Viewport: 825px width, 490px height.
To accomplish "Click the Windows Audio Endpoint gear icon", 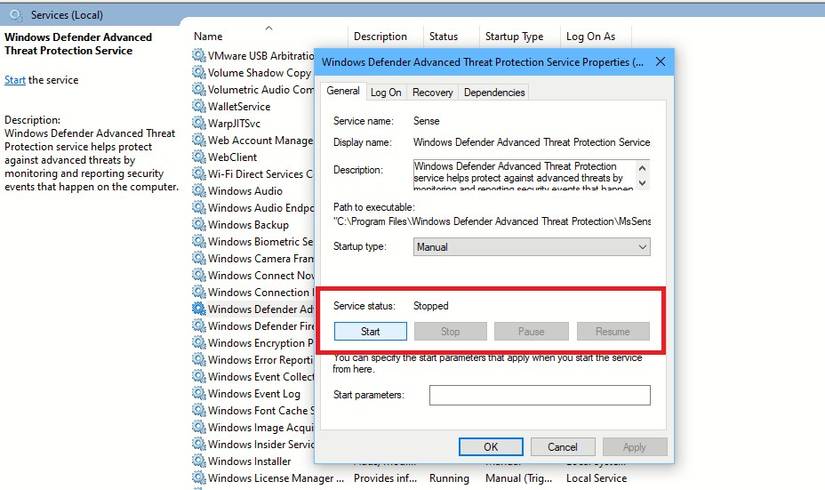I will (199, 207).
